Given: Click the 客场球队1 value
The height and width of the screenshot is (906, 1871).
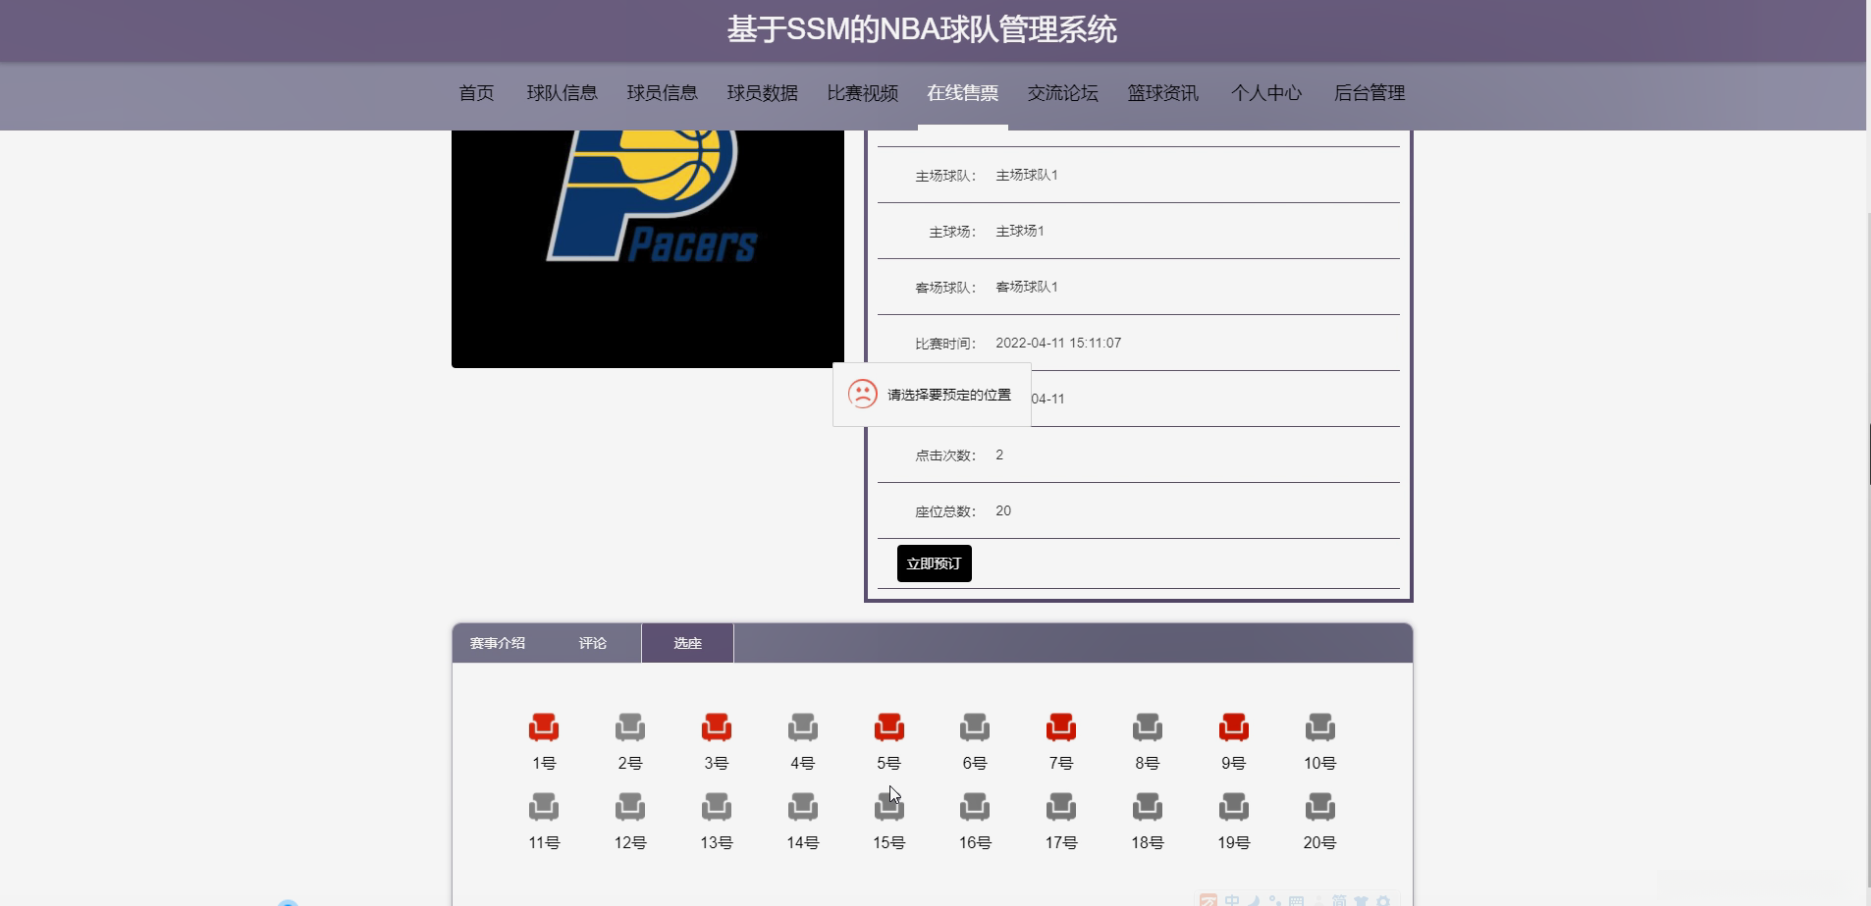Looking at the screenshot, I should point(1026,287).
